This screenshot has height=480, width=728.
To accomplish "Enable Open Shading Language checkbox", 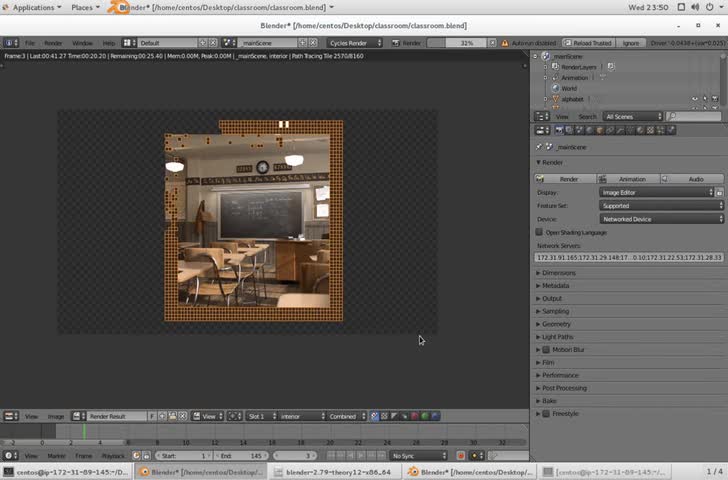I will tap(539, 232).
